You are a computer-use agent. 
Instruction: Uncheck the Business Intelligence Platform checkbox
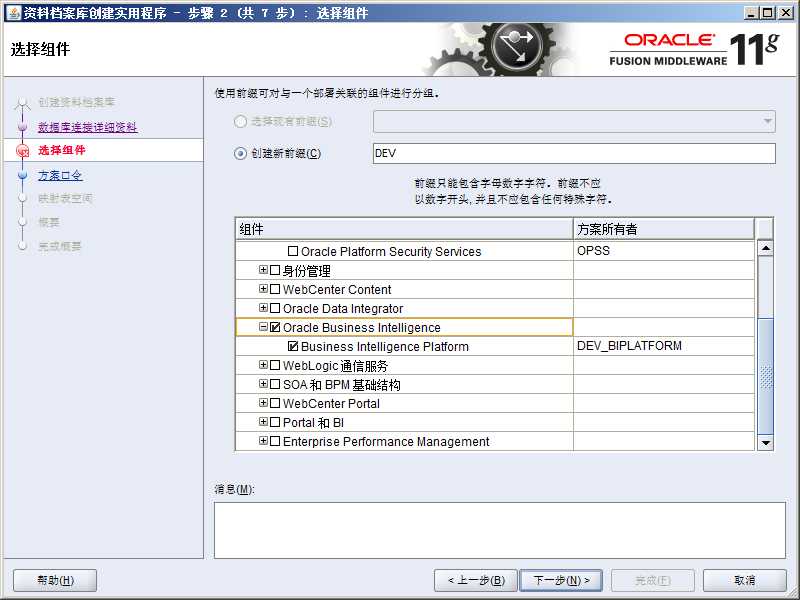tap(293, 346)
